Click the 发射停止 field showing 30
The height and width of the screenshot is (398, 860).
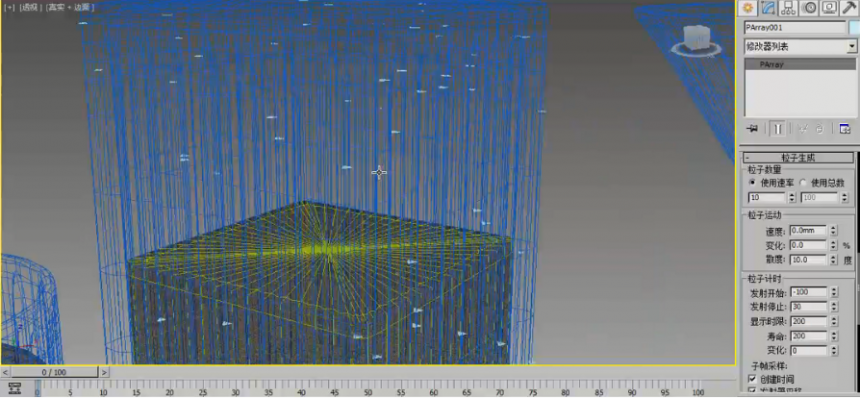coord(809,306)
